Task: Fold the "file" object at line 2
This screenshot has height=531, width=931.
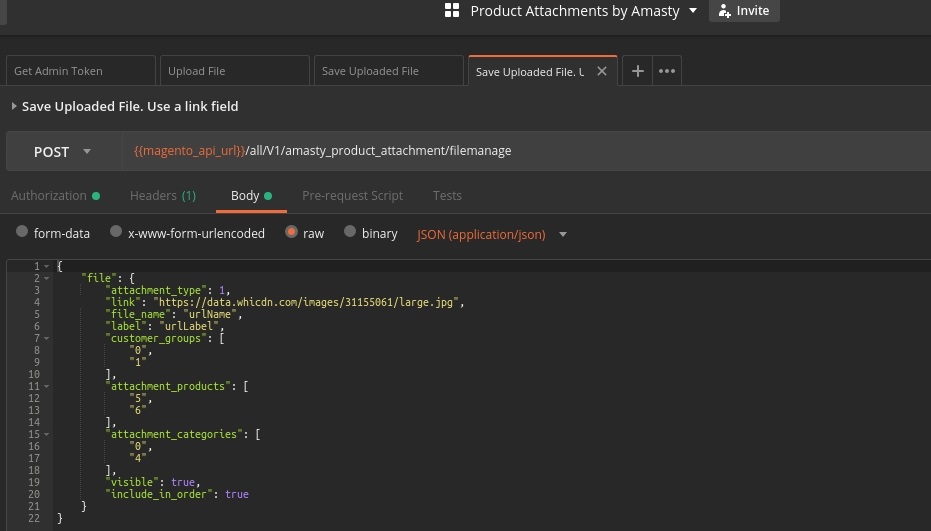Action: click(47, 278)
